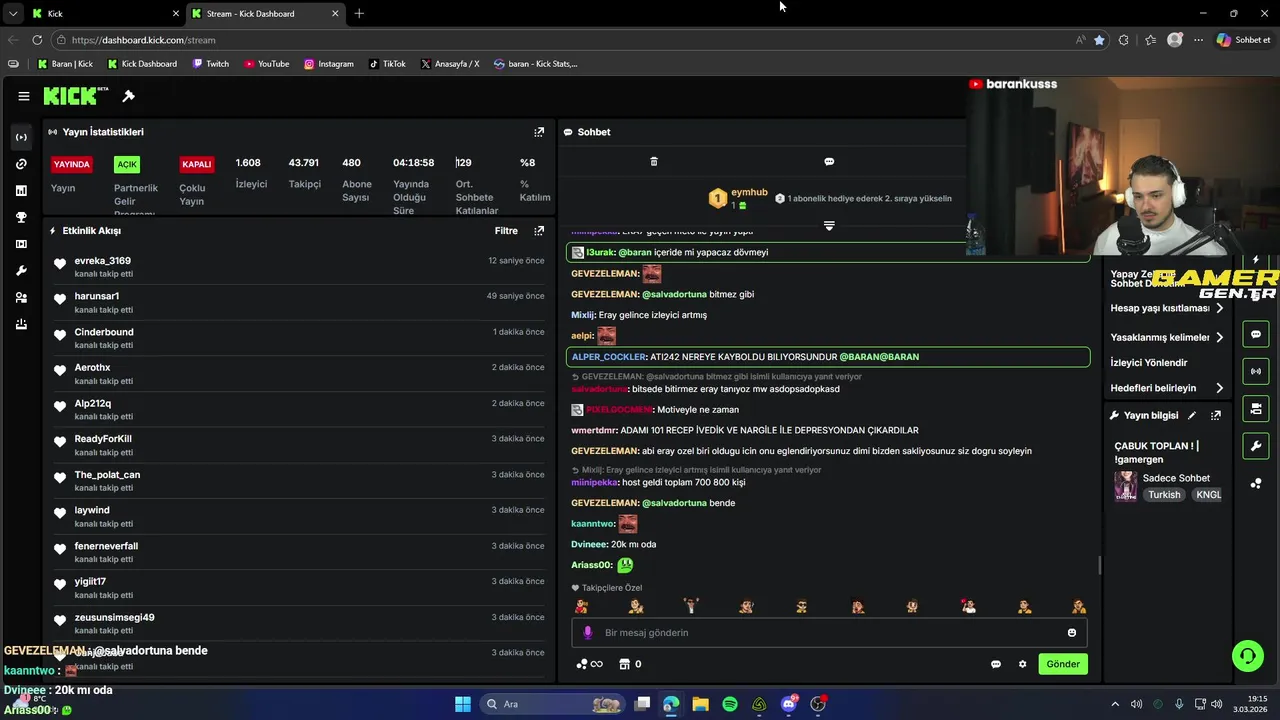The image size is (1280, 720).
Task: Open the Twitch bookmark
Action: [x=211, y=64]
